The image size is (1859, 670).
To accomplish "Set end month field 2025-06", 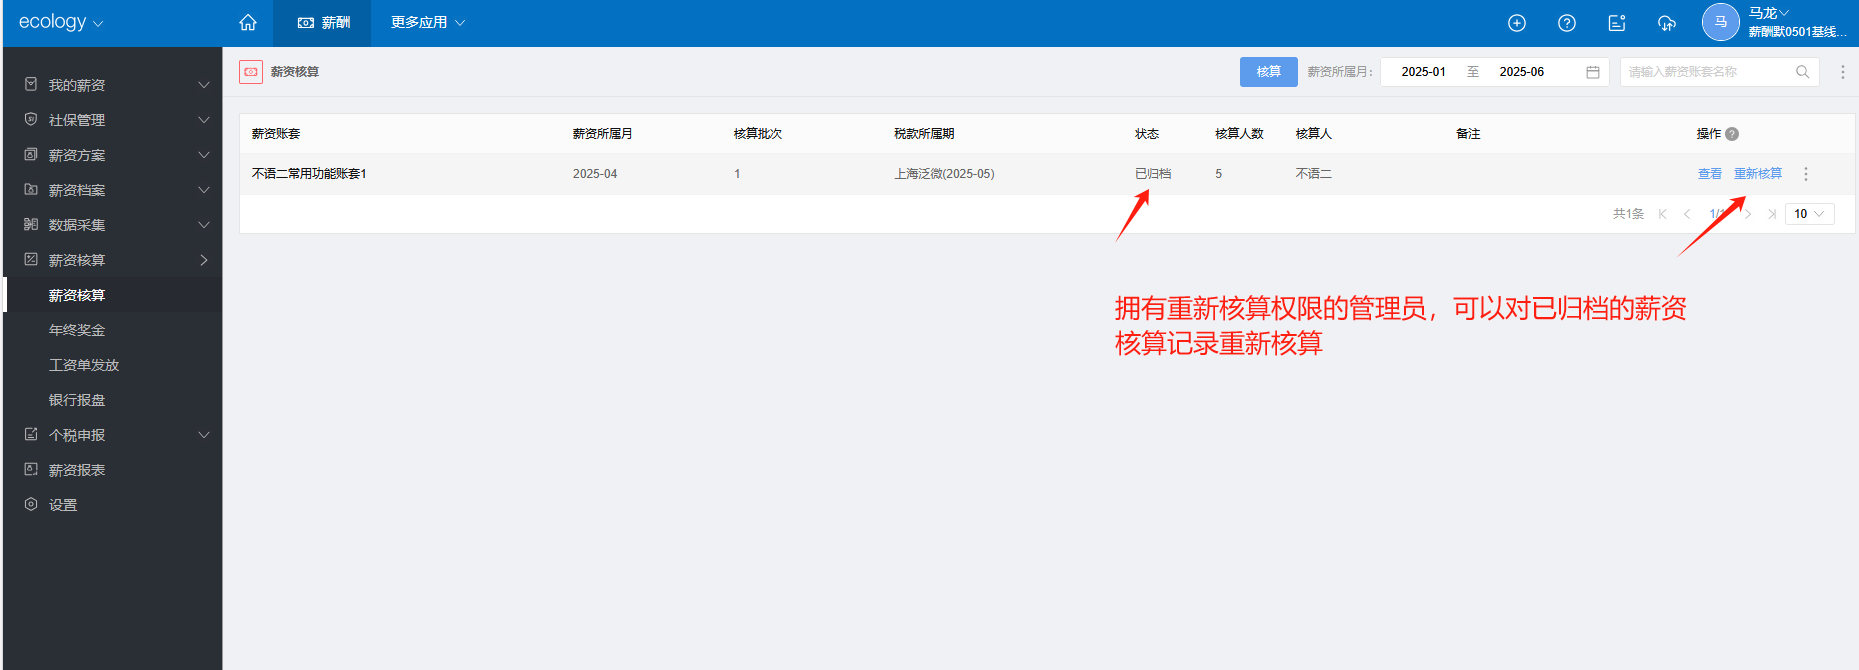I will point(1521,72).
